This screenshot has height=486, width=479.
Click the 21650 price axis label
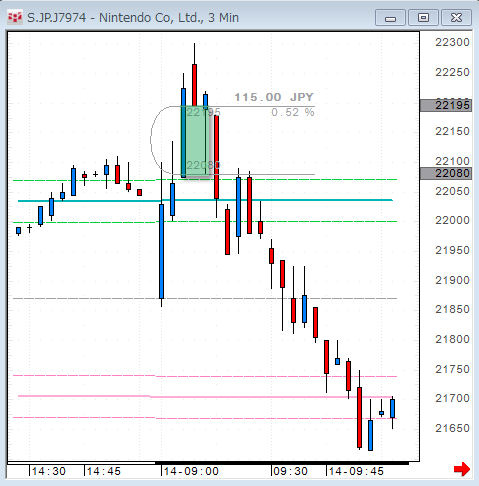(452, 428)
